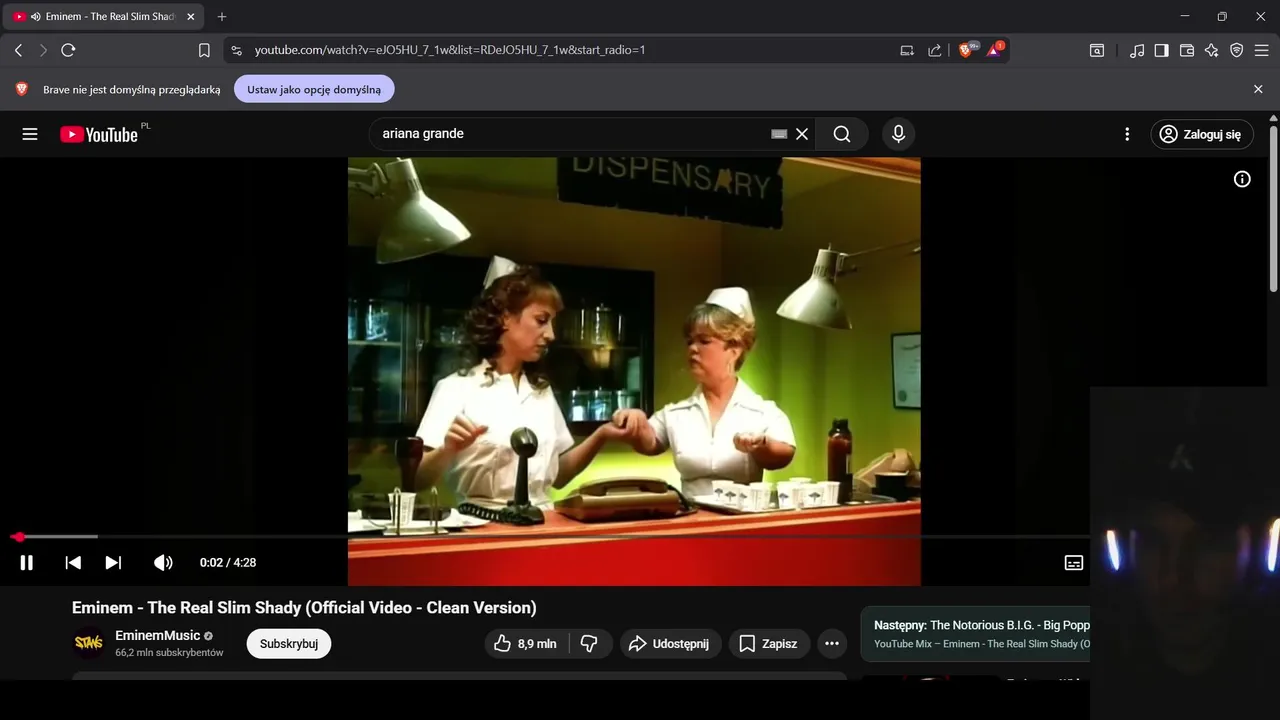This screenshot has width=1280, height=720.
Task: Open a new browser tab
Action: [x=222, y=17]
